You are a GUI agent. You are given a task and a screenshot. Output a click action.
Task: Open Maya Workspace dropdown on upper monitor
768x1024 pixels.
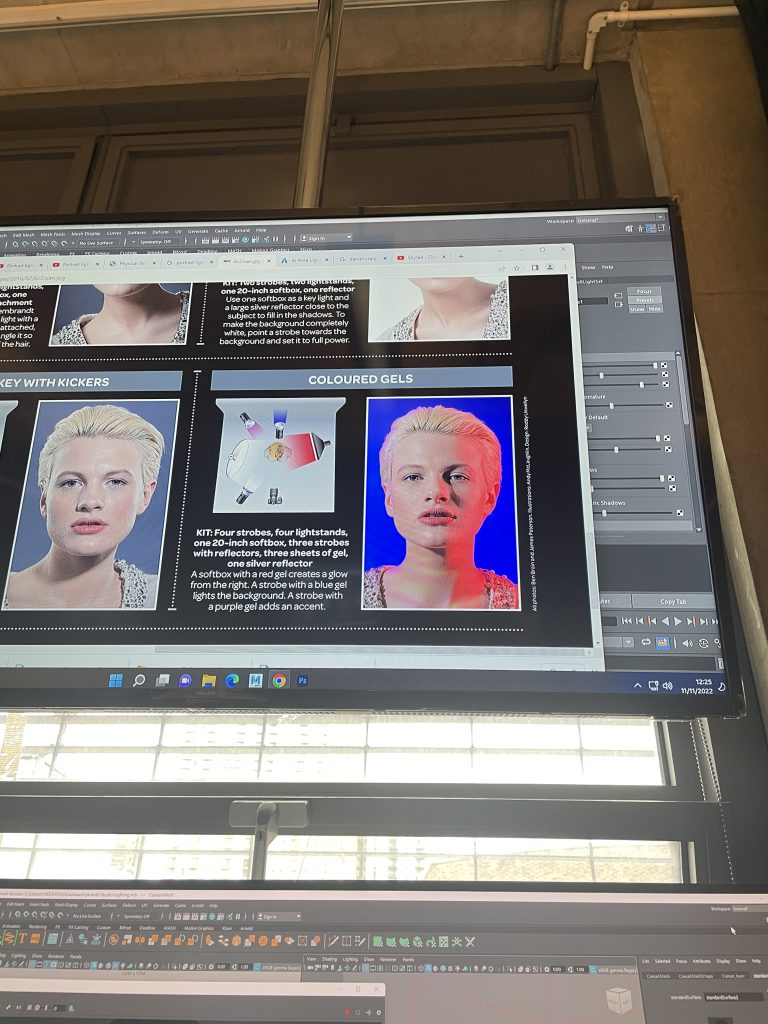click(x=620, y=220)
